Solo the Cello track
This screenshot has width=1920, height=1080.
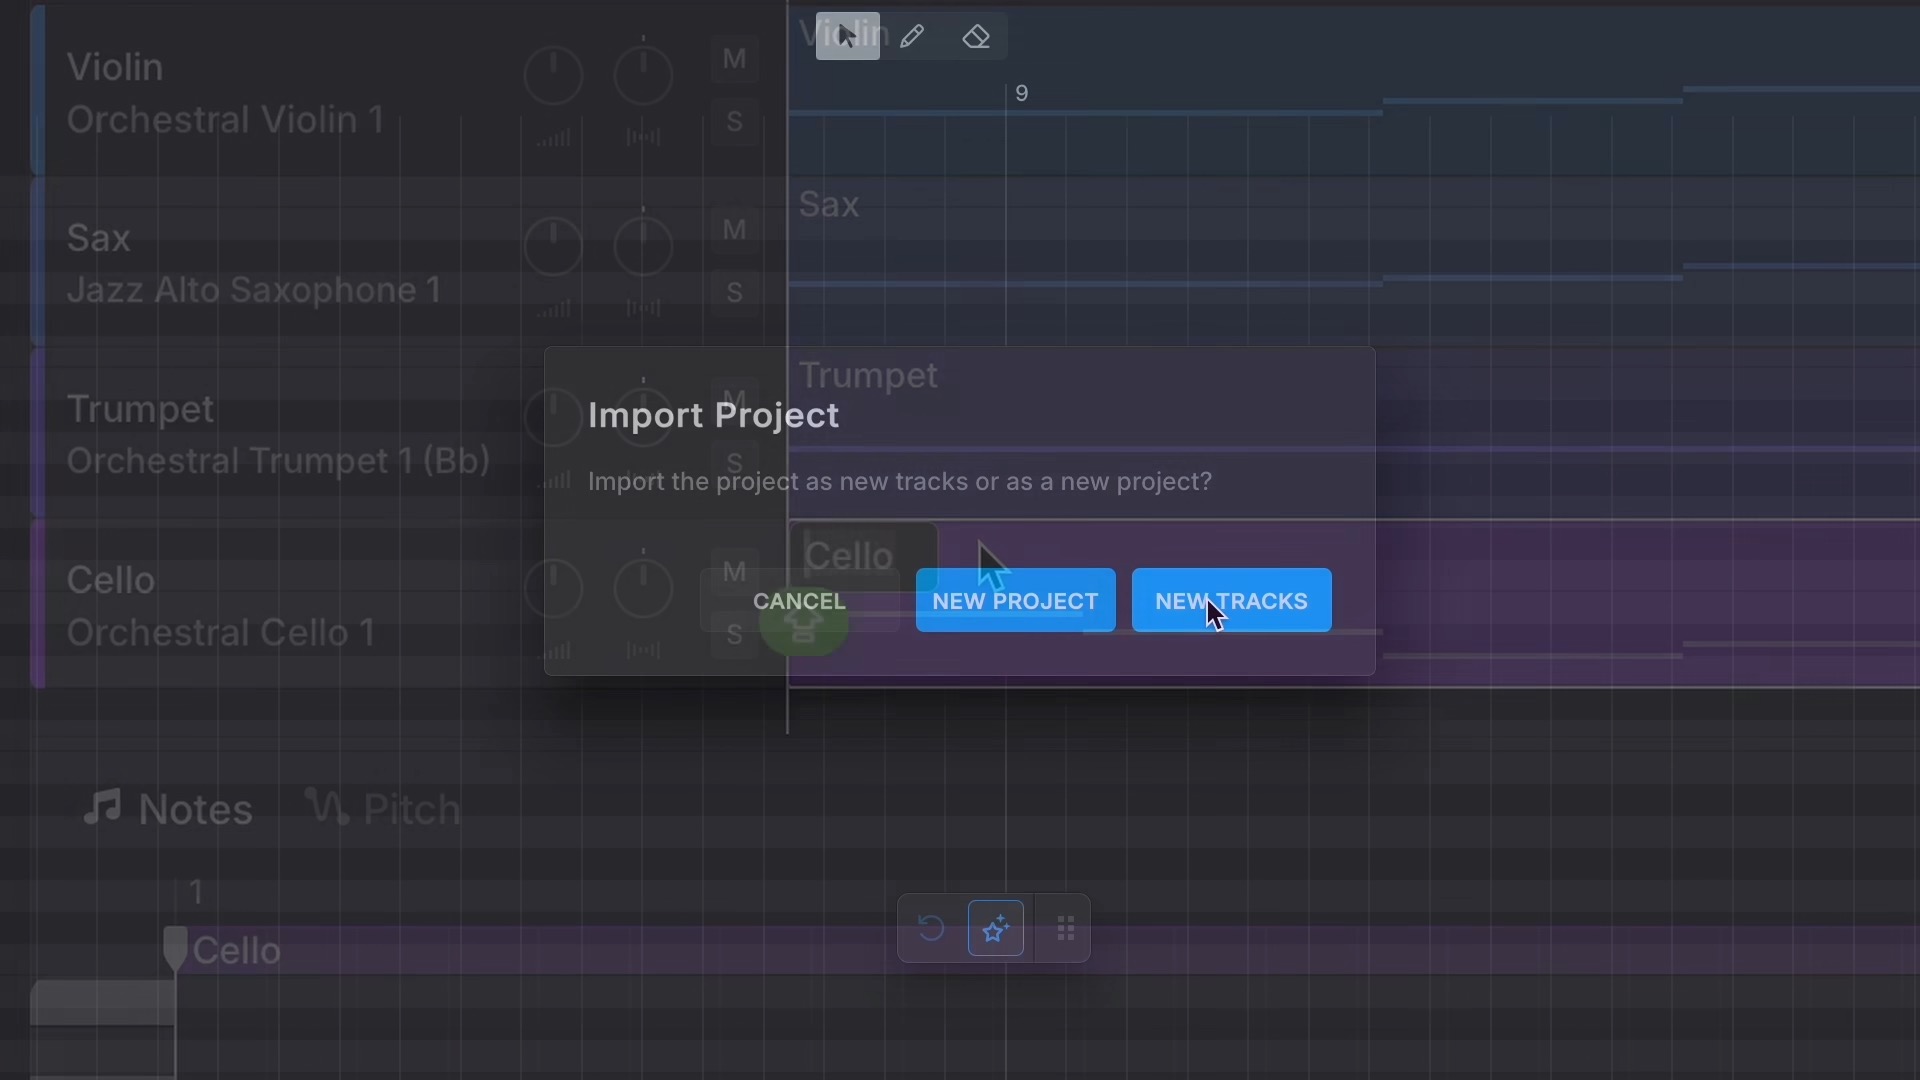[734, 635]
